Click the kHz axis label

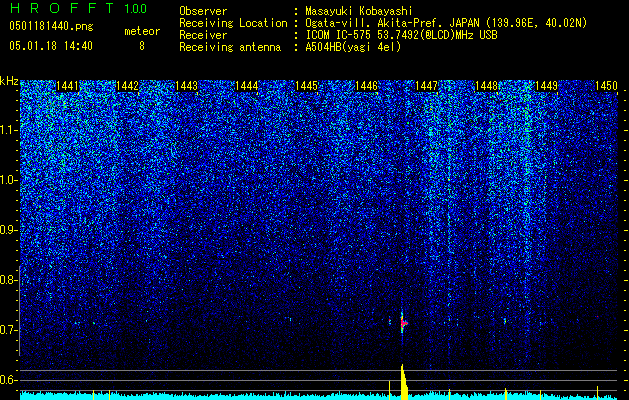9,81
